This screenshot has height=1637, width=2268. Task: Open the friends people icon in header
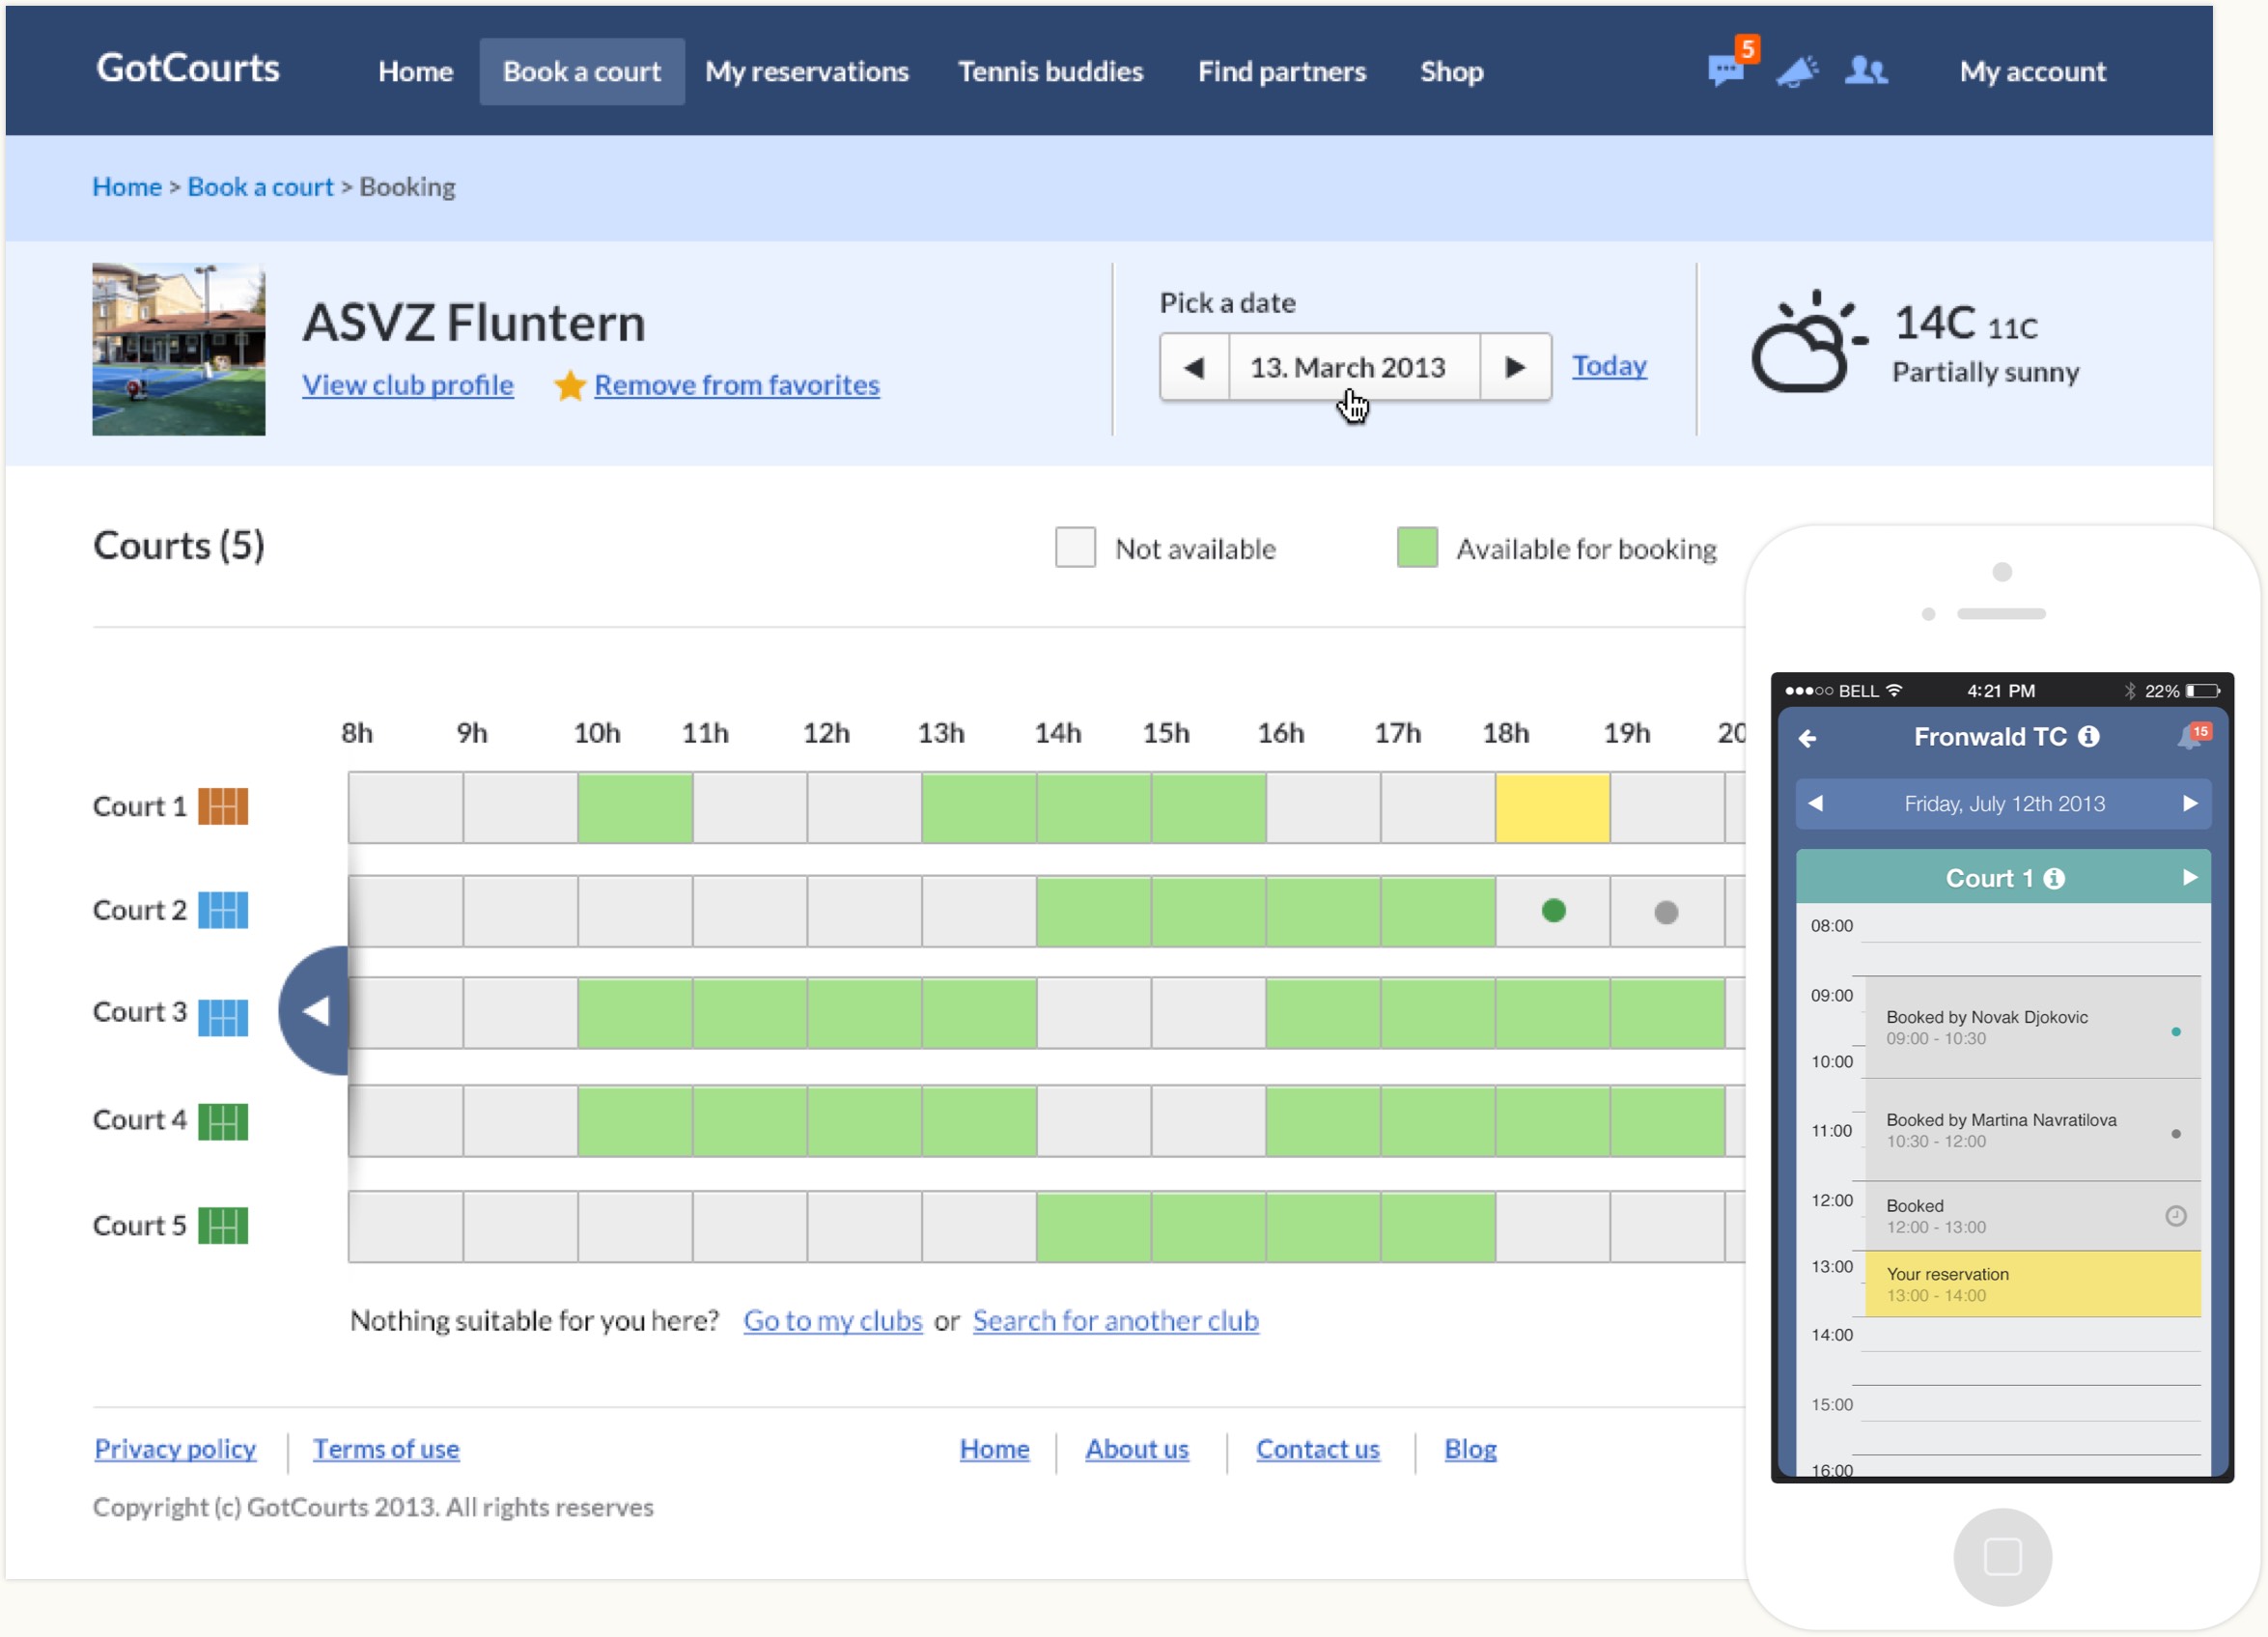(x=1865, y=71)
